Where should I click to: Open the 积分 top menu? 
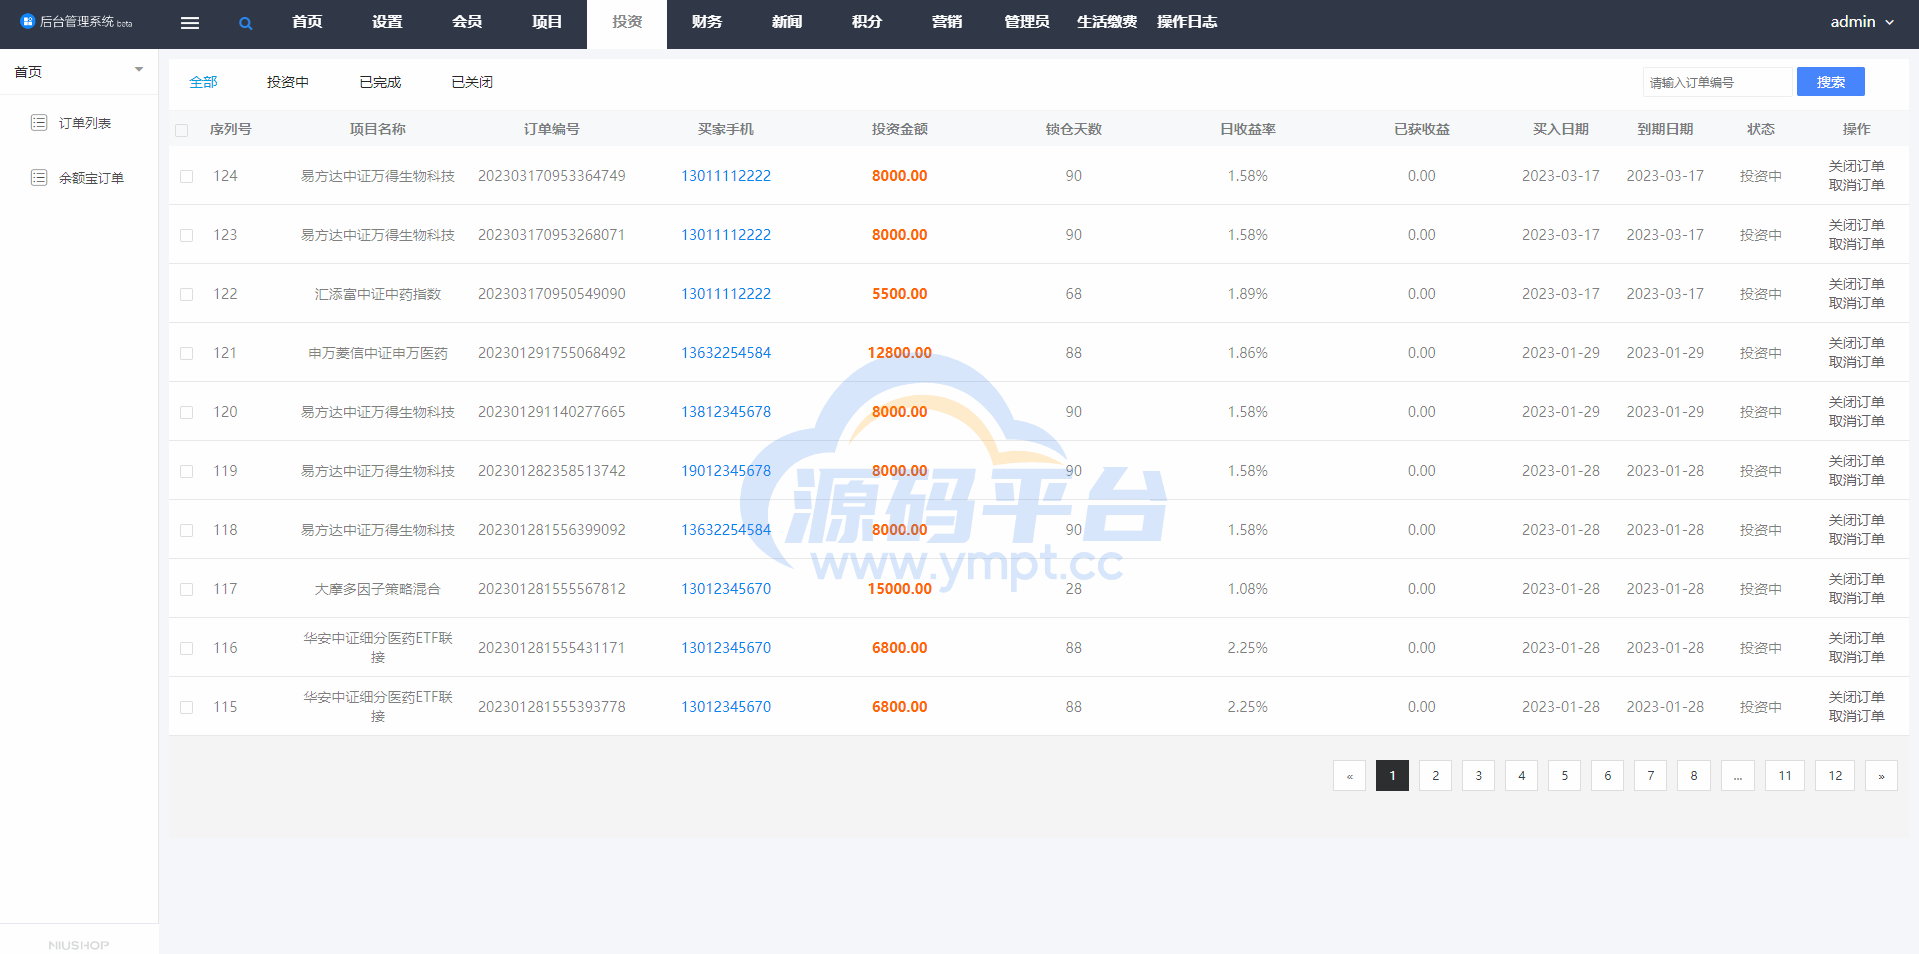(867, 22)
